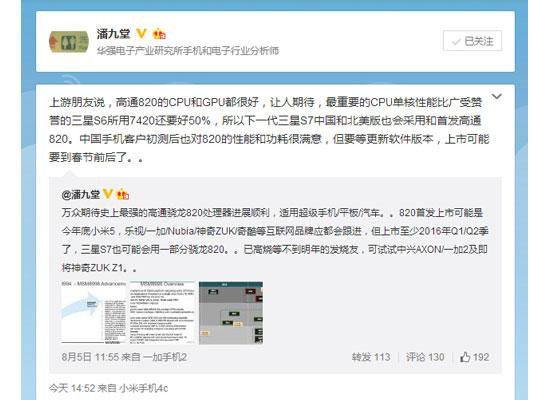The width and height of the screenshot is (550, 400).
Task: Click the analyst description under username
Action: pyautogui.click(x=188, y=51)
